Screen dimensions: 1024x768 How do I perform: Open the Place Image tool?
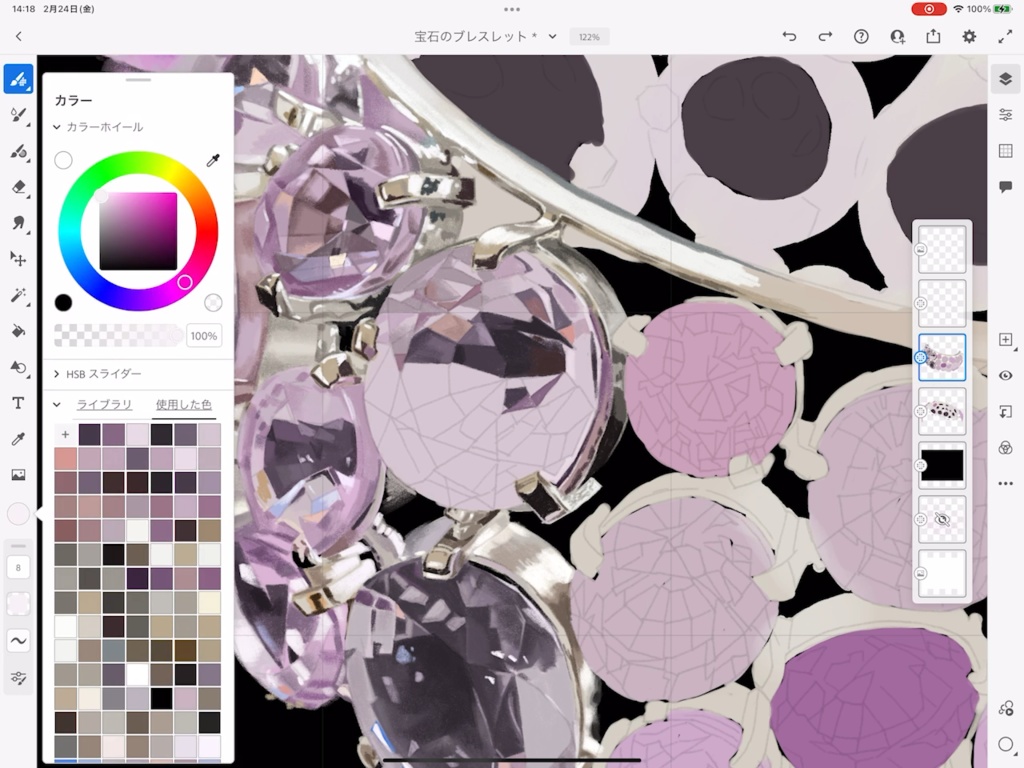18,475
